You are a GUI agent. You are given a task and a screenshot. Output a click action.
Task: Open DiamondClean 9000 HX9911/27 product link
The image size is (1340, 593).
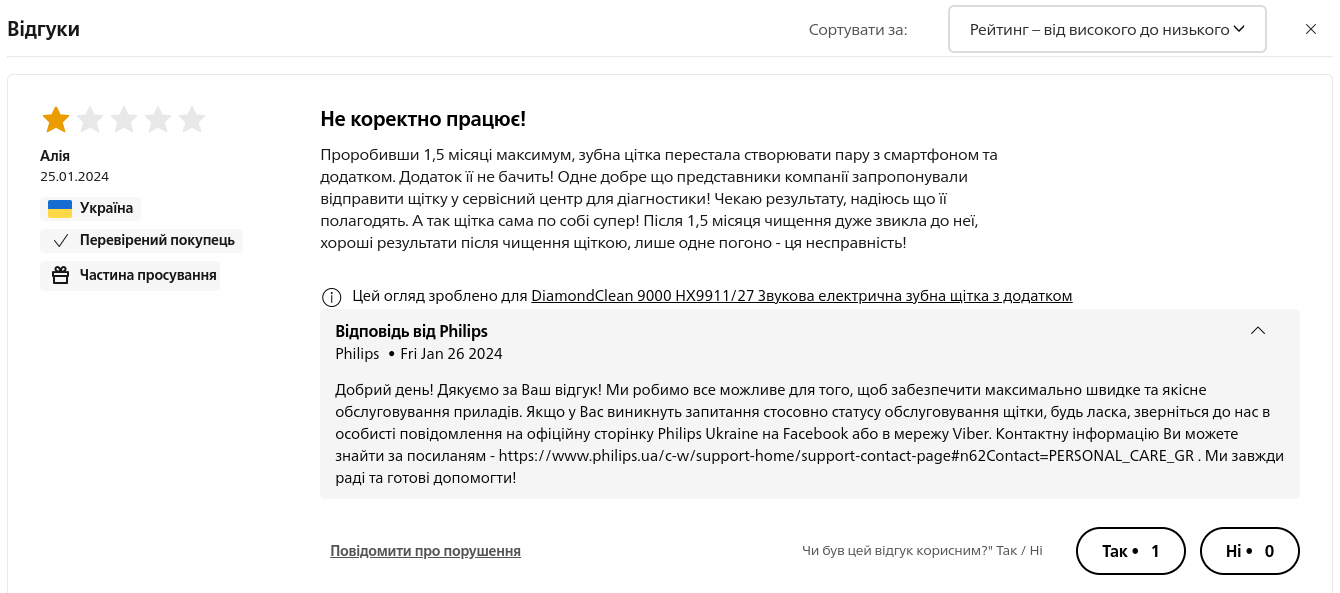(801, 296)
